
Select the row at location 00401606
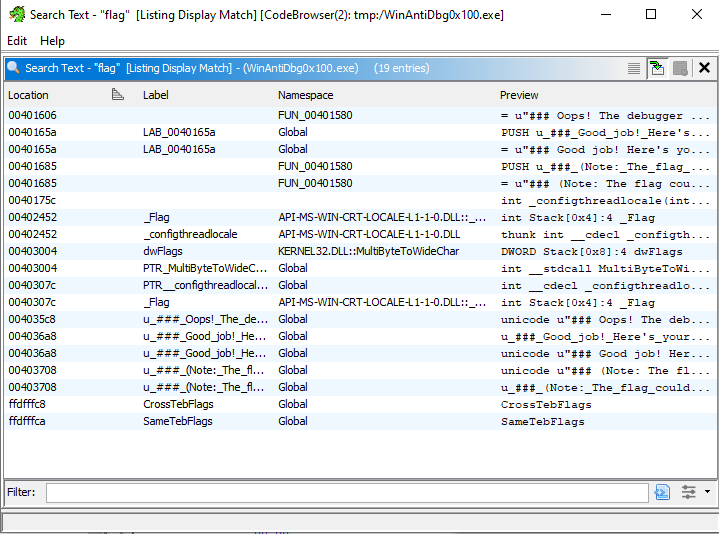coord(360,115)
